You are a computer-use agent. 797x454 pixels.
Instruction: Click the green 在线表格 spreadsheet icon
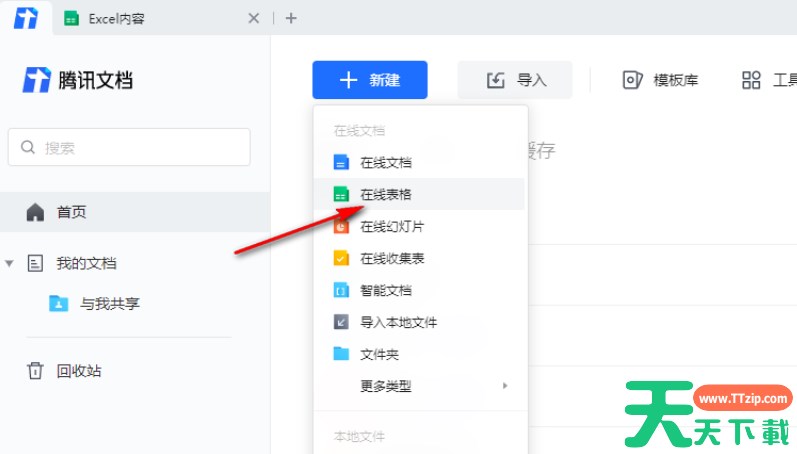[341, 194]
